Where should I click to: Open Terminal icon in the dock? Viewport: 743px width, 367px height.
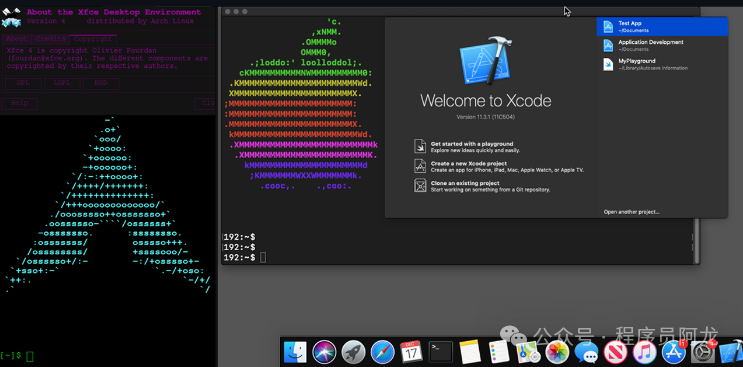click(441, 352)
